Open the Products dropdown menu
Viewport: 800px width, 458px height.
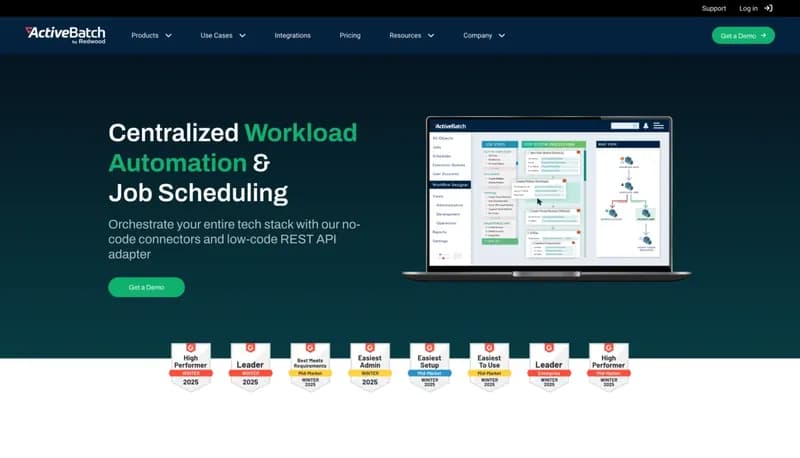(x=151, y=36)
